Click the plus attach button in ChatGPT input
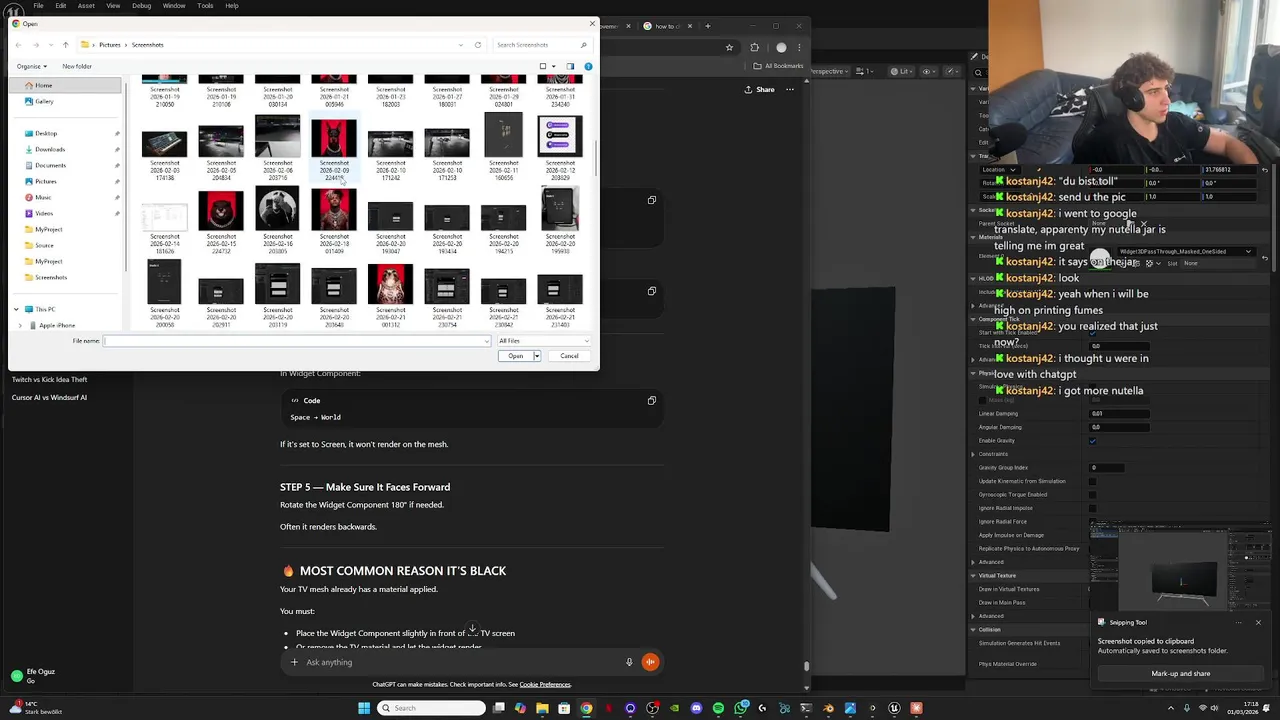This screenshot has width=1280, height=720. (x=294, y=662)
